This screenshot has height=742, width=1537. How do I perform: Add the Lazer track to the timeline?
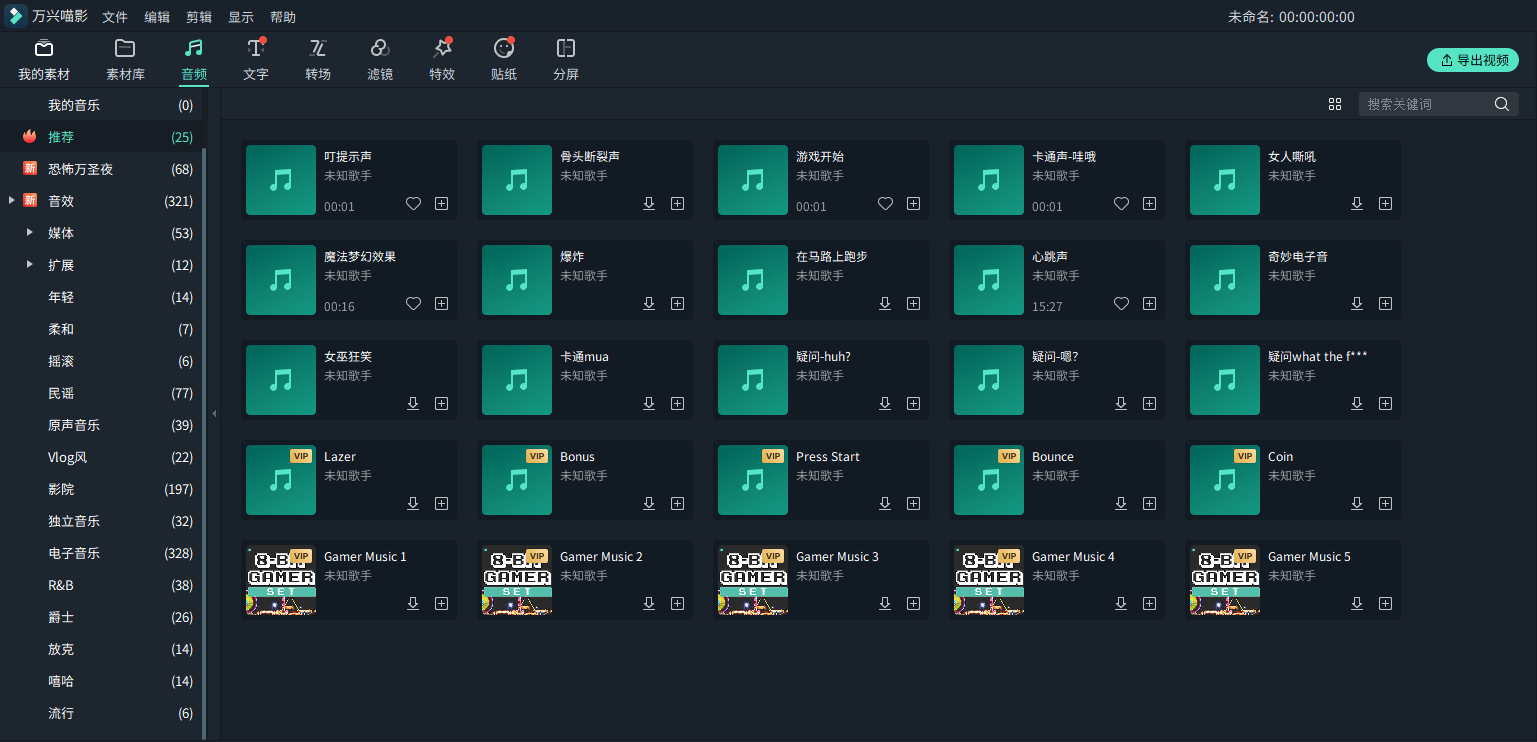point(441,503)
